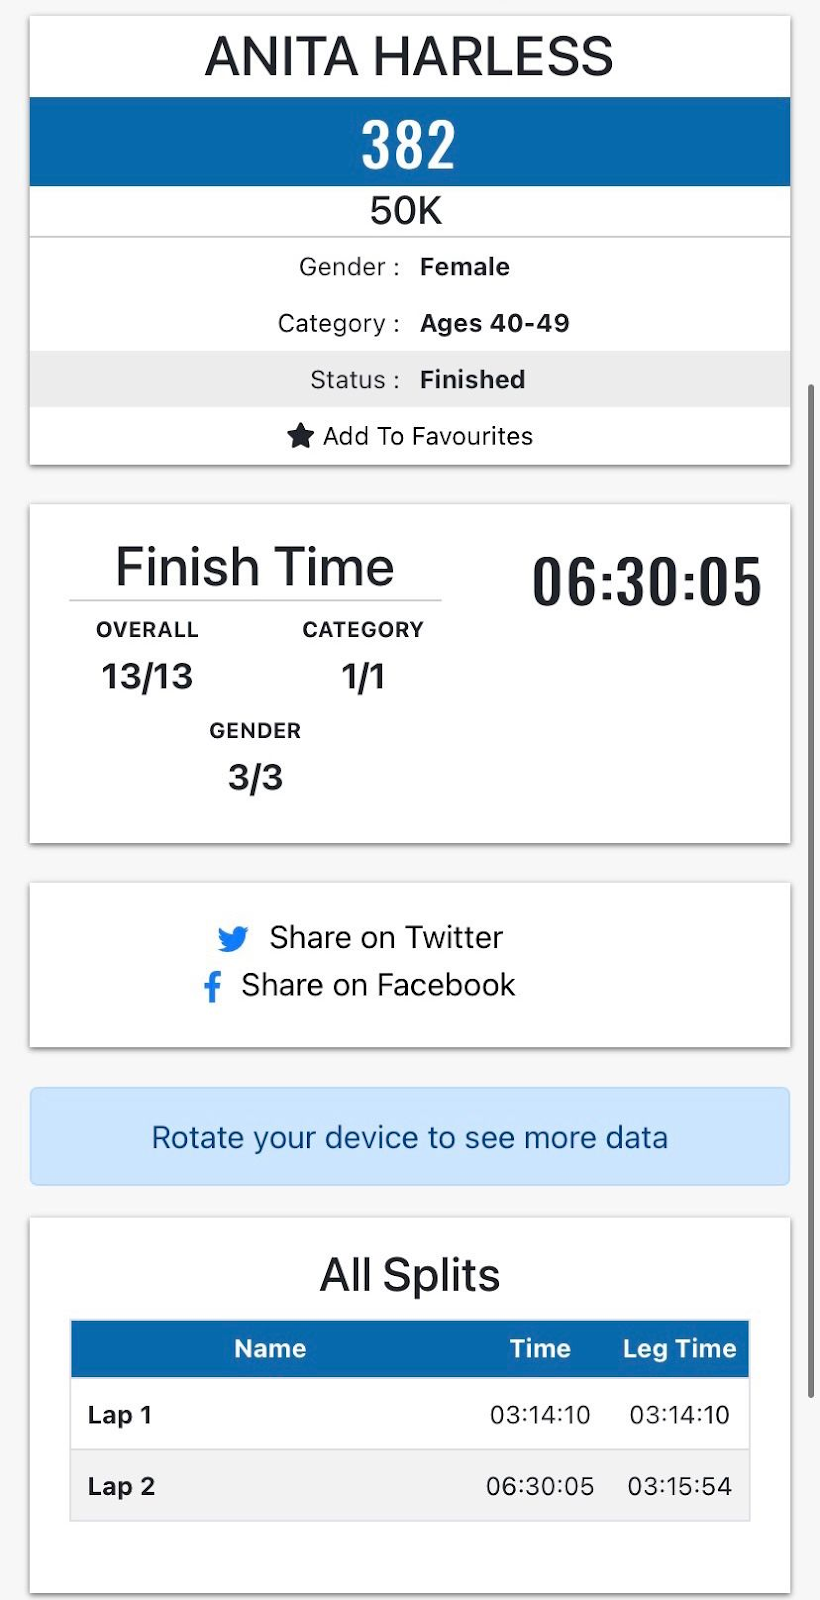Click the Leg Time column header
Viewport: 820px width, 1600px height.
pyautogui.click(x=679, y=1348)
